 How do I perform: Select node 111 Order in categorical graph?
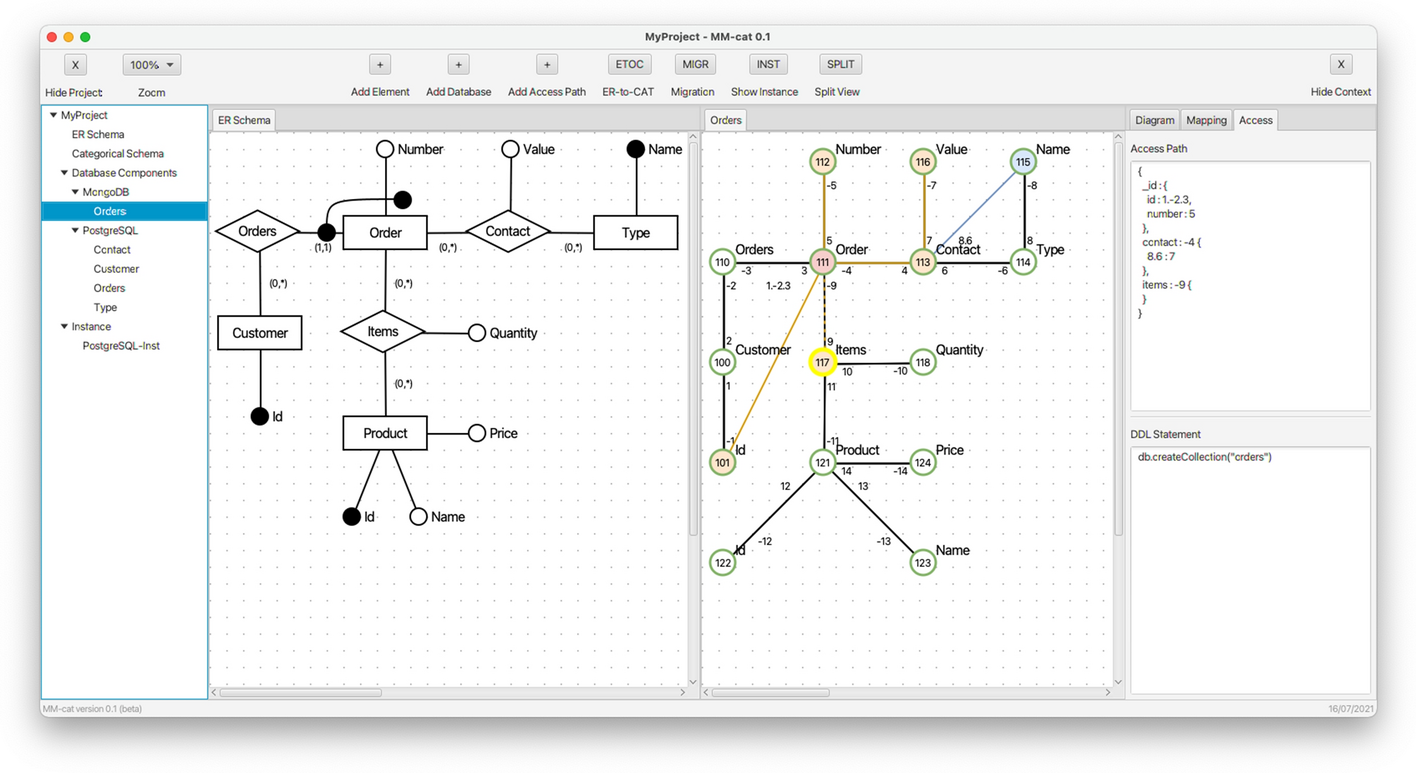pos(822,262)
